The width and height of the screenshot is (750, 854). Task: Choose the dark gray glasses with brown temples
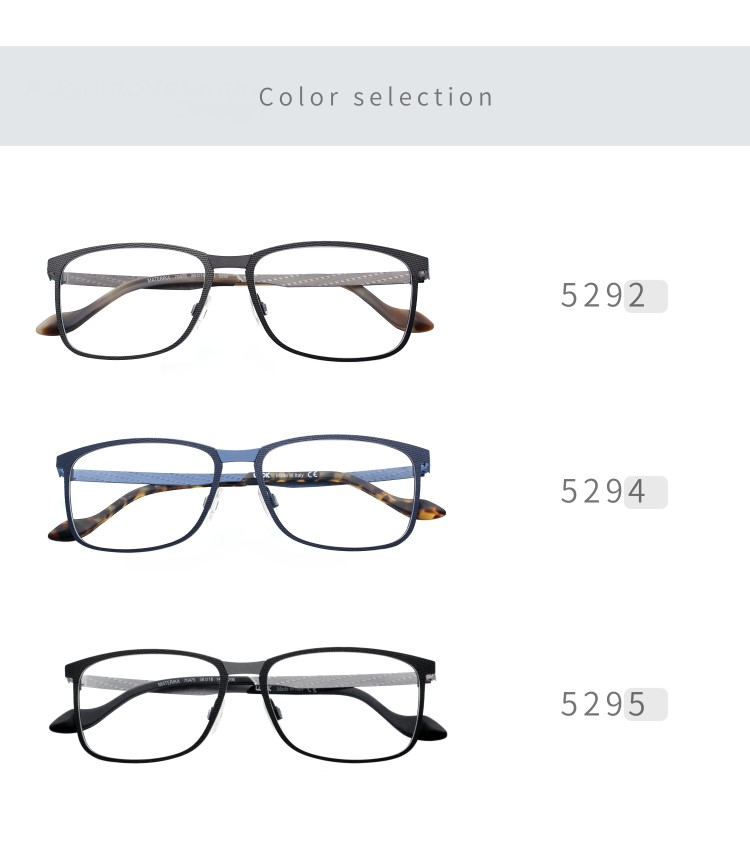point(235,301)
